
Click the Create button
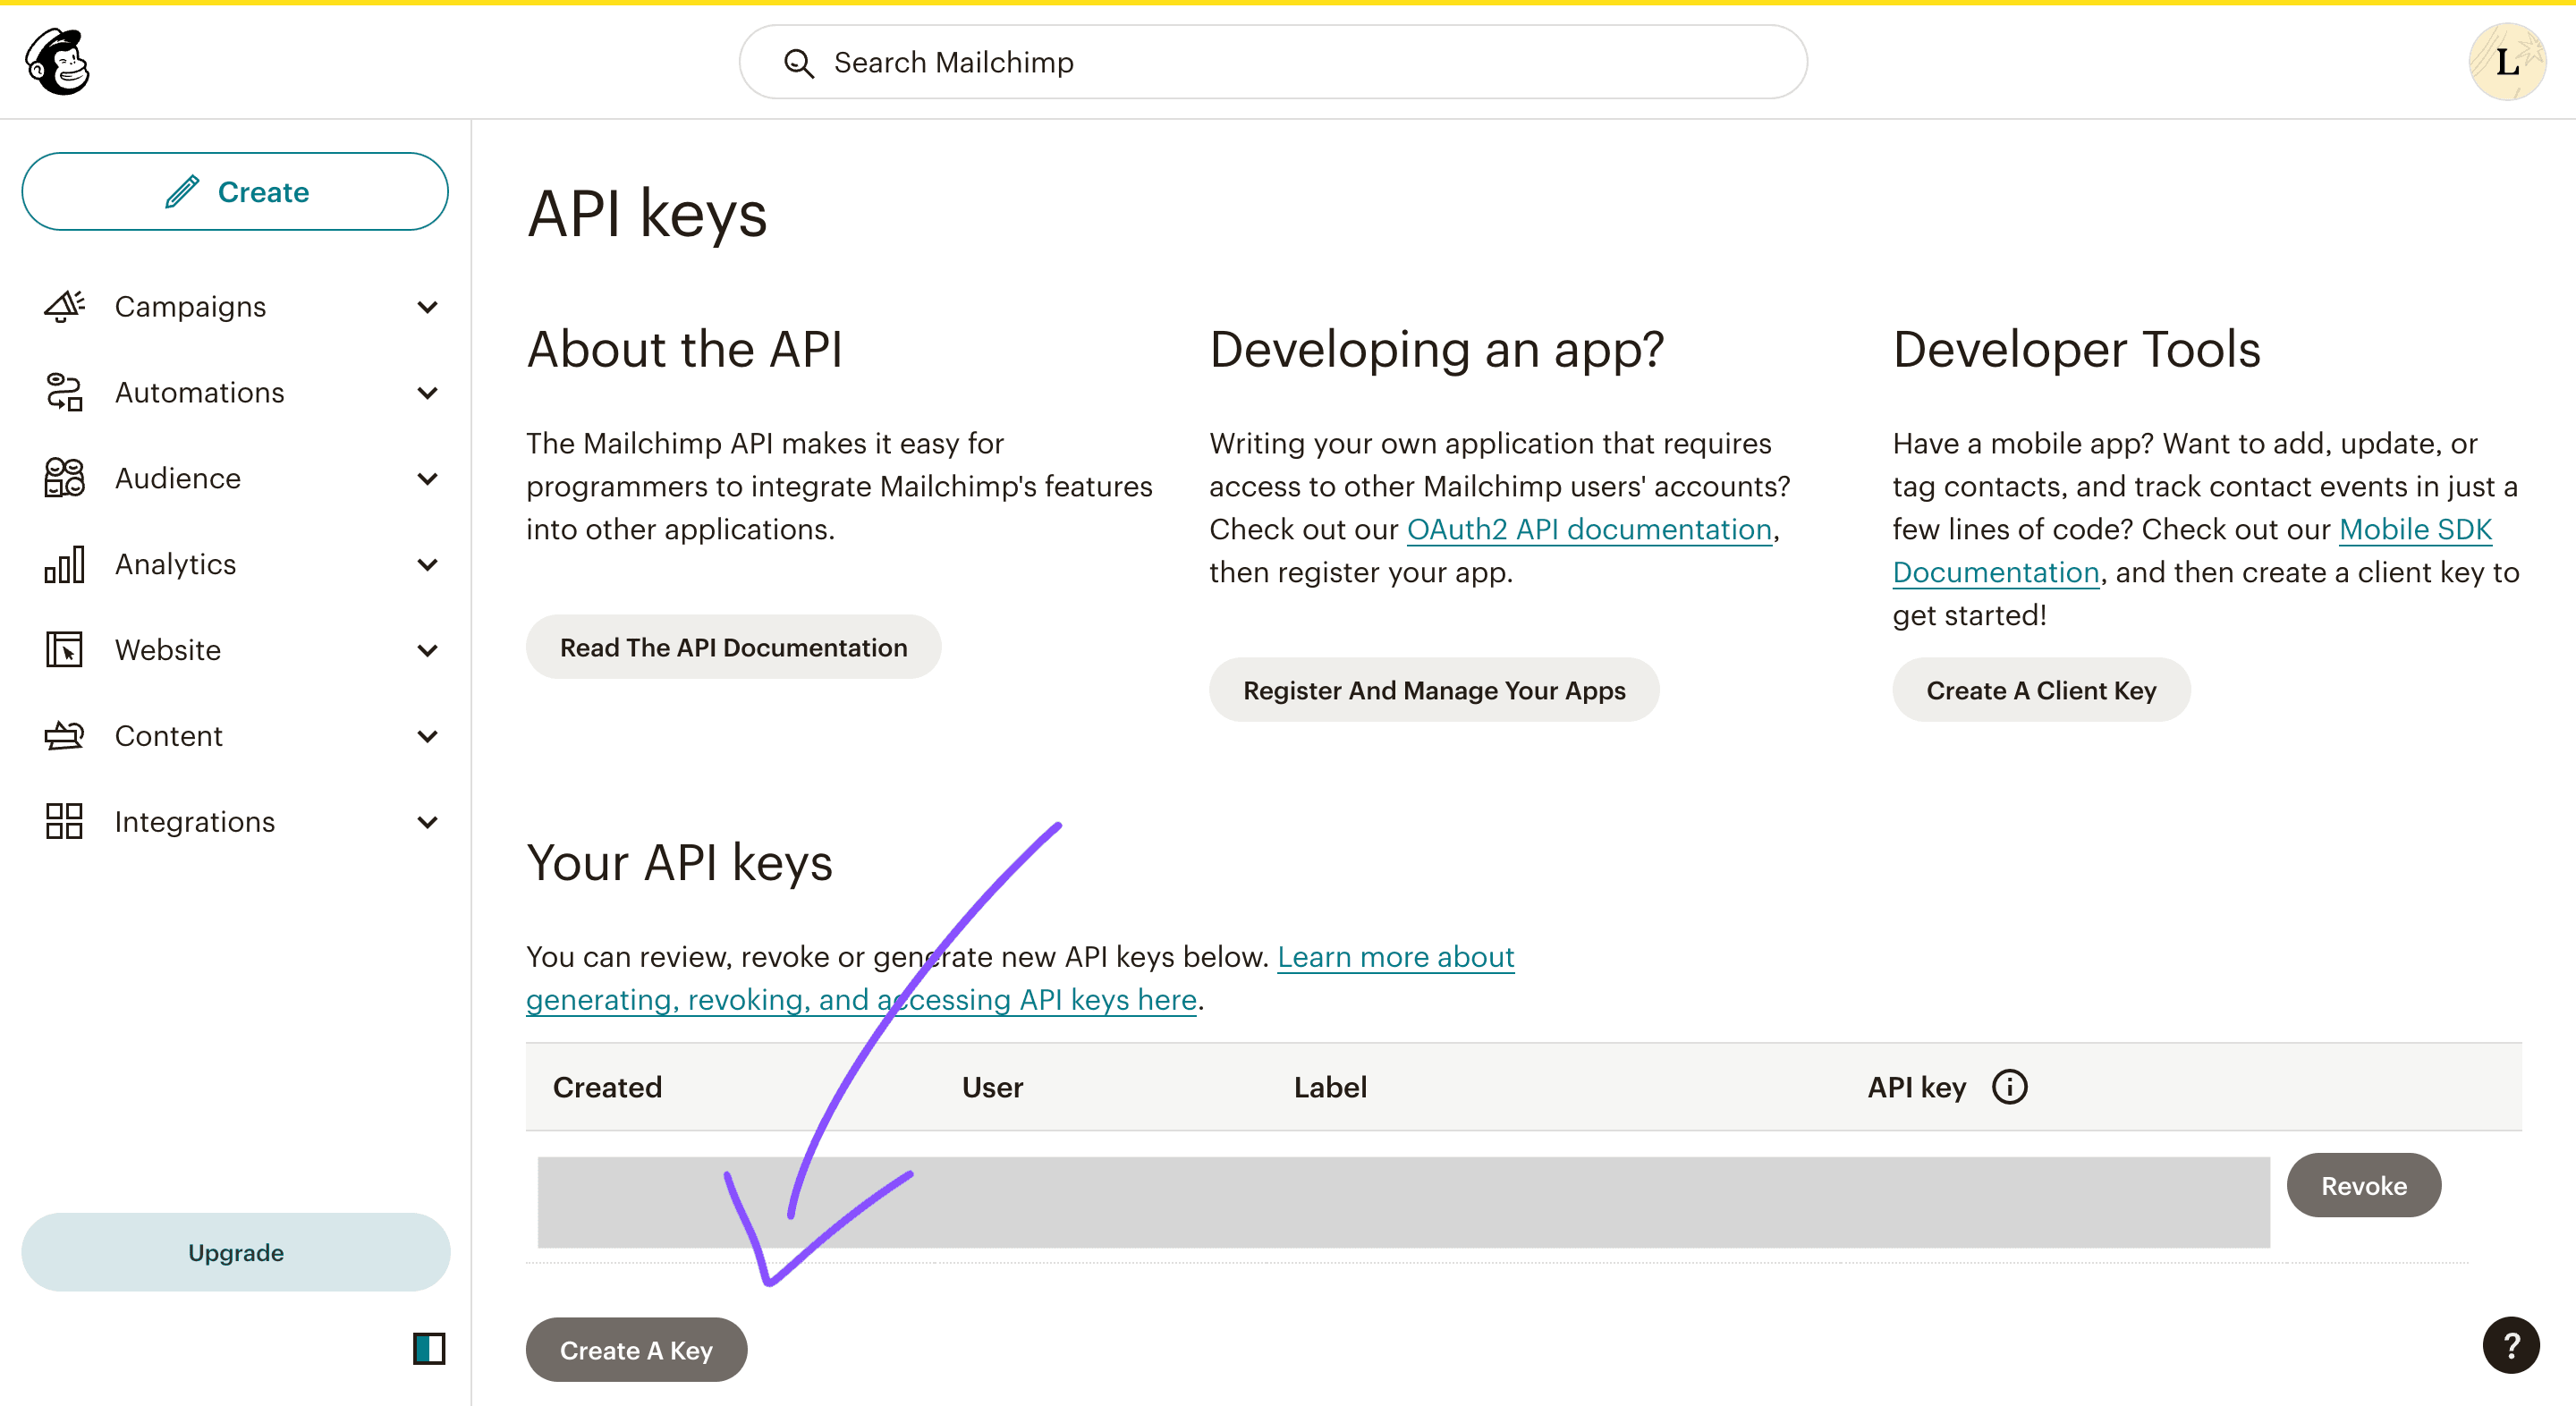pos(235,192)
